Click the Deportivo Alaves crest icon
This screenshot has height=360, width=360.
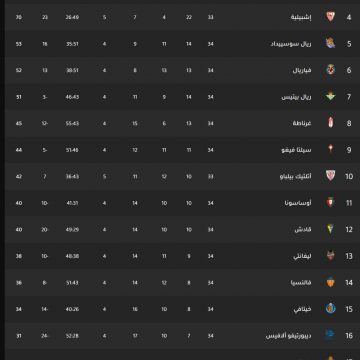point(330,335)
